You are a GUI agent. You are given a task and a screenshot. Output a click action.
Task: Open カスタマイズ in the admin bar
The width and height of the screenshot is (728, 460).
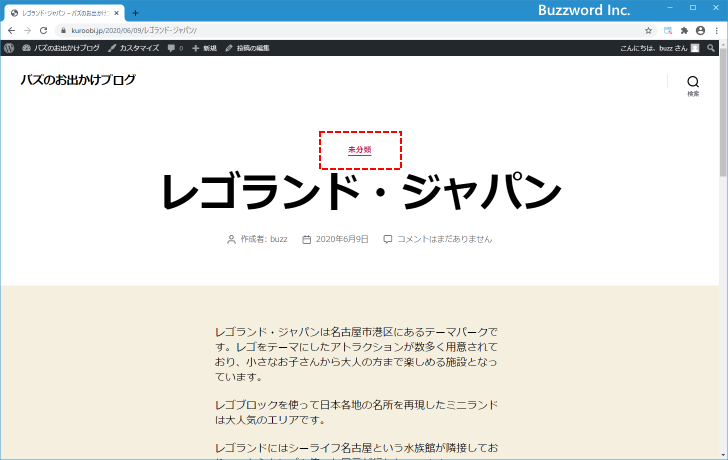point(133,48)
